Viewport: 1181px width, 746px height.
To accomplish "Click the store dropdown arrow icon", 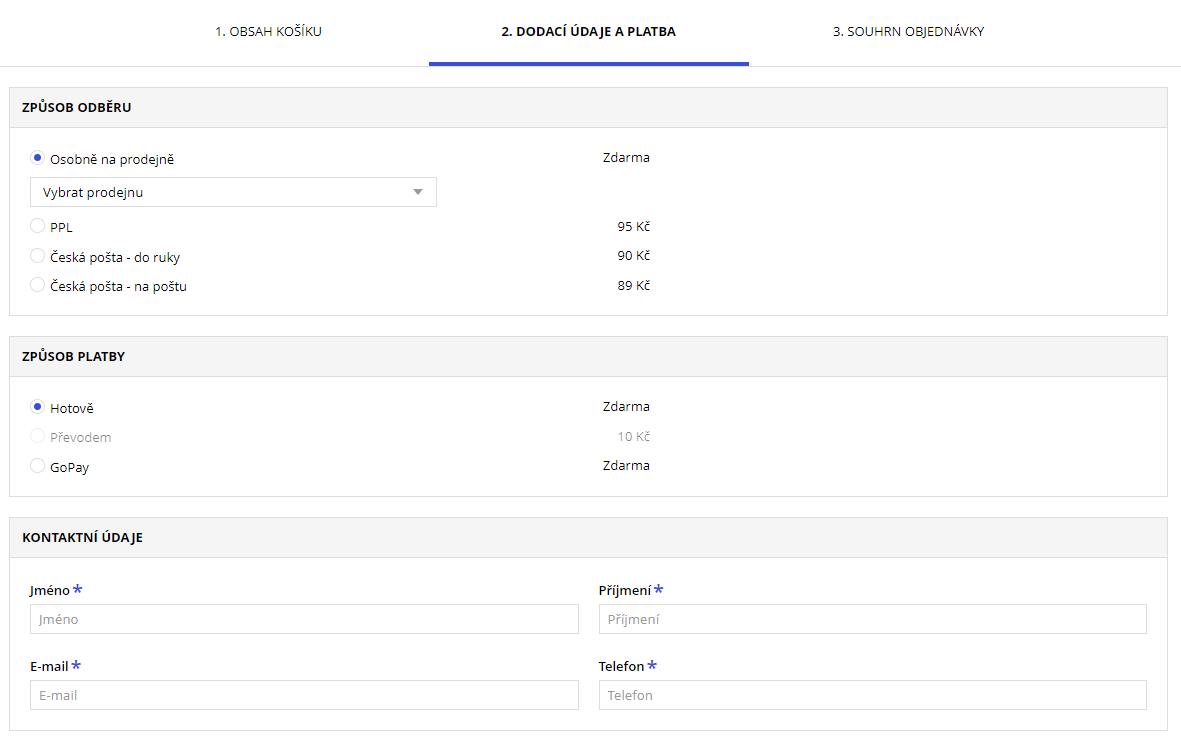I will coord(419,192).
